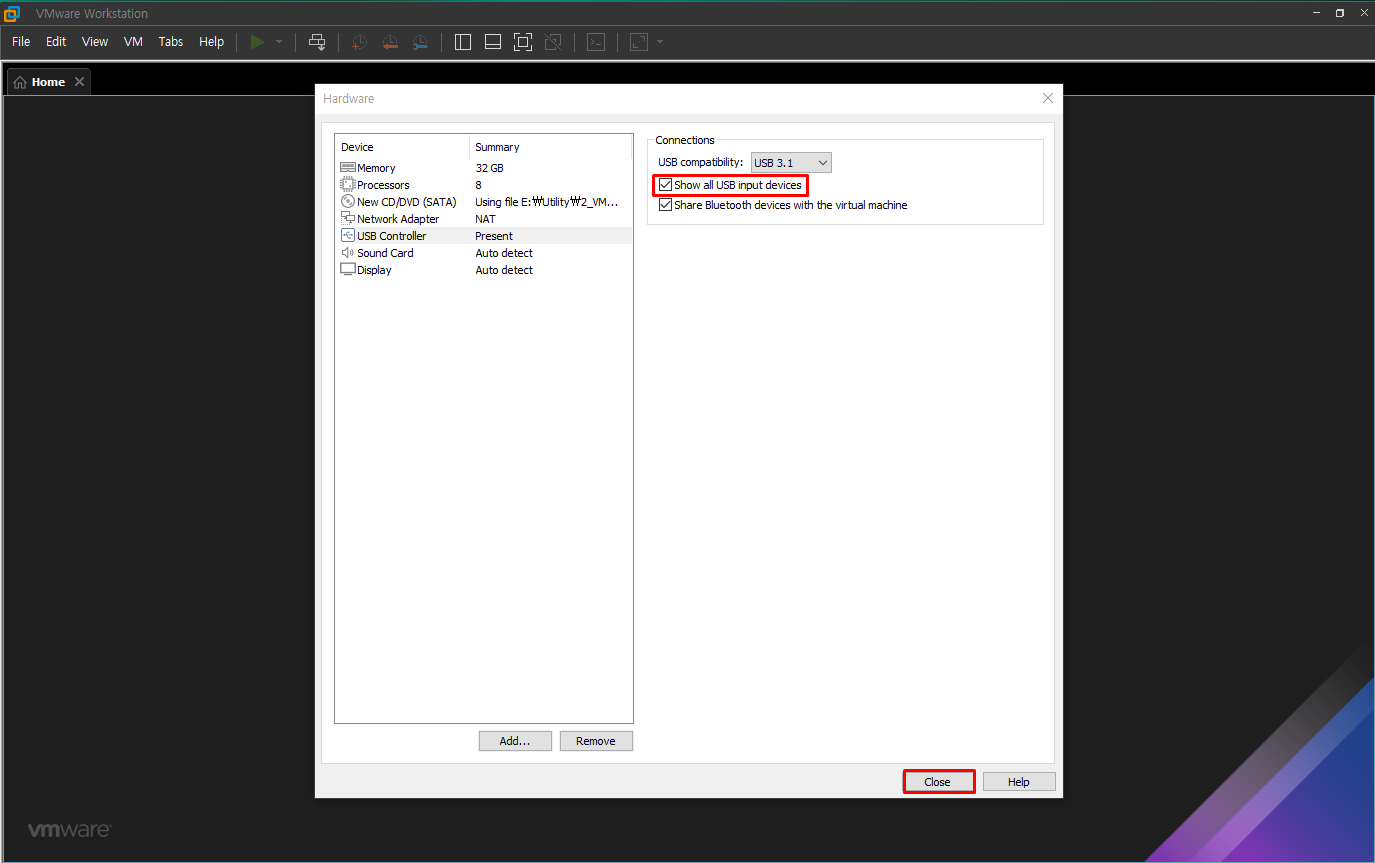Select the Processors device row
The width and height of the screenshot is (1375, 863).
click(484, 185)
